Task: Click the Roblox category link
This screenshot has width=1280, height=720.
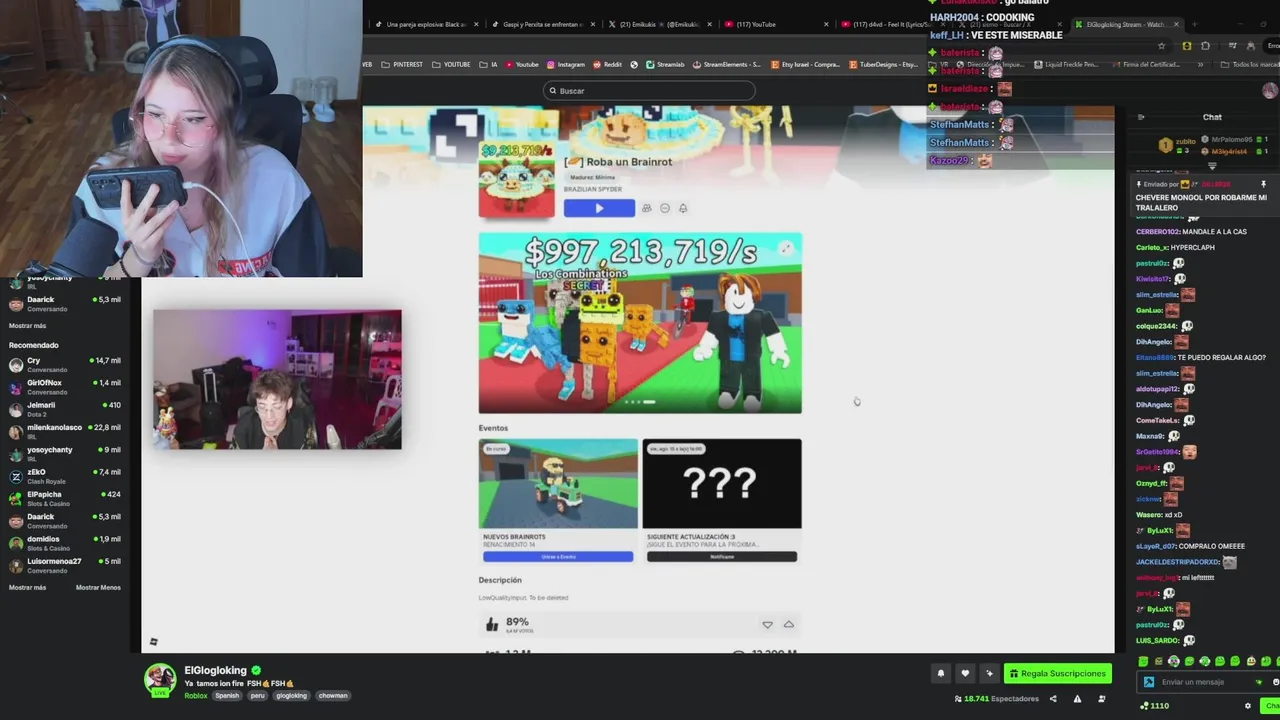Action: (195, 696)
